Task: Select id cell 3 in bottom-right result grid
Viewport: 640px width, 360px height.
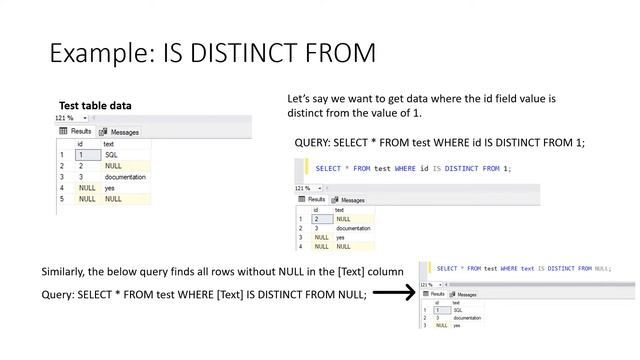Action: point(442,318)
